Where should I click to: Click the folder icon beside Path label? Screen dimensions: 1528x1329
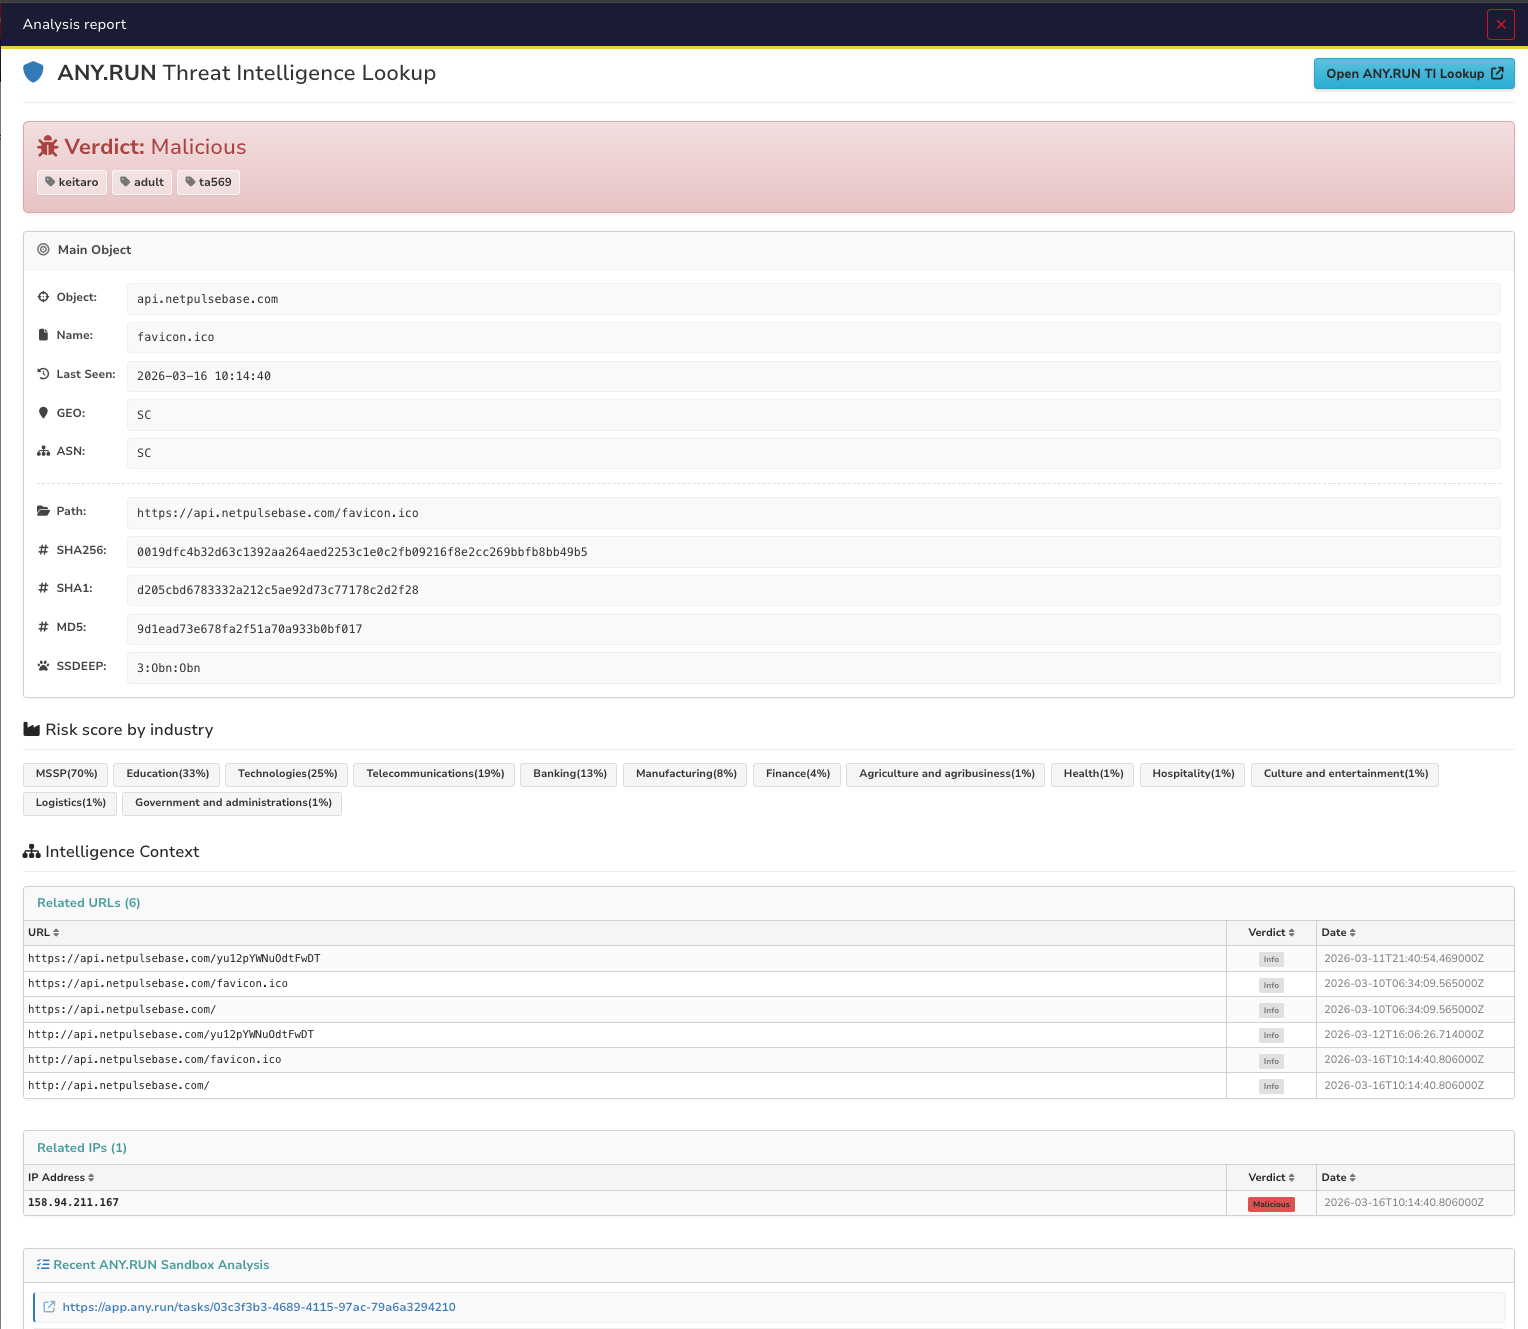point(43,511)
